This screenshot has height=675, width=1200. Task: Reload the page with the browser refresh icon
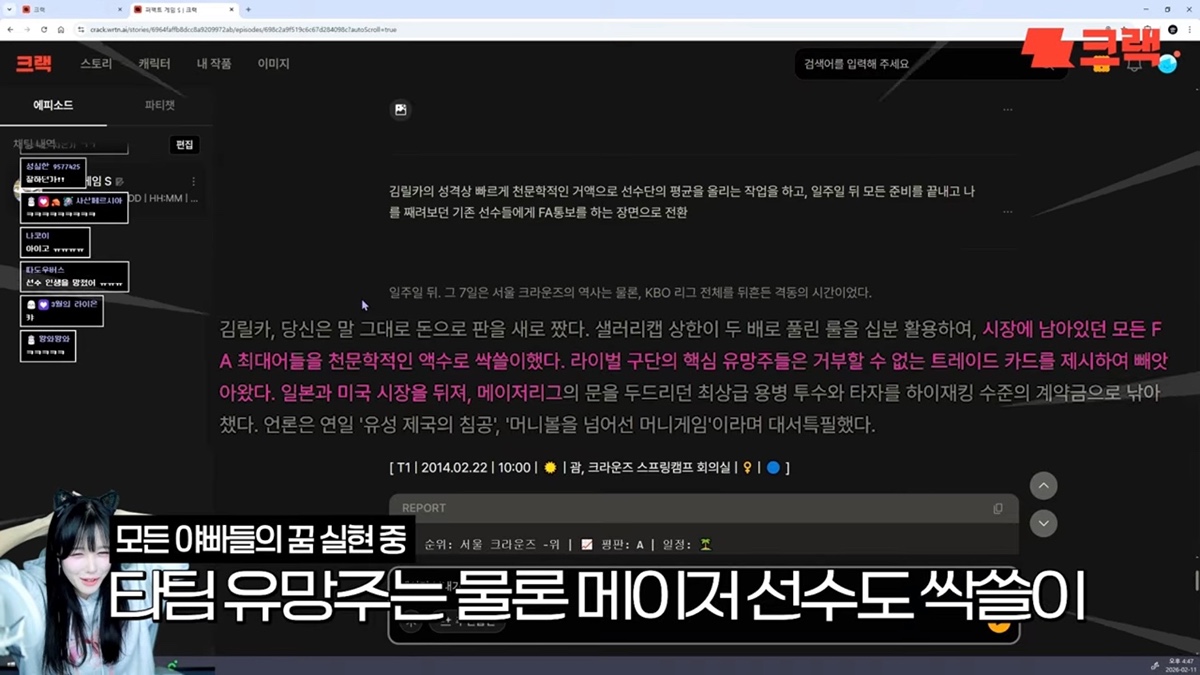43,30
